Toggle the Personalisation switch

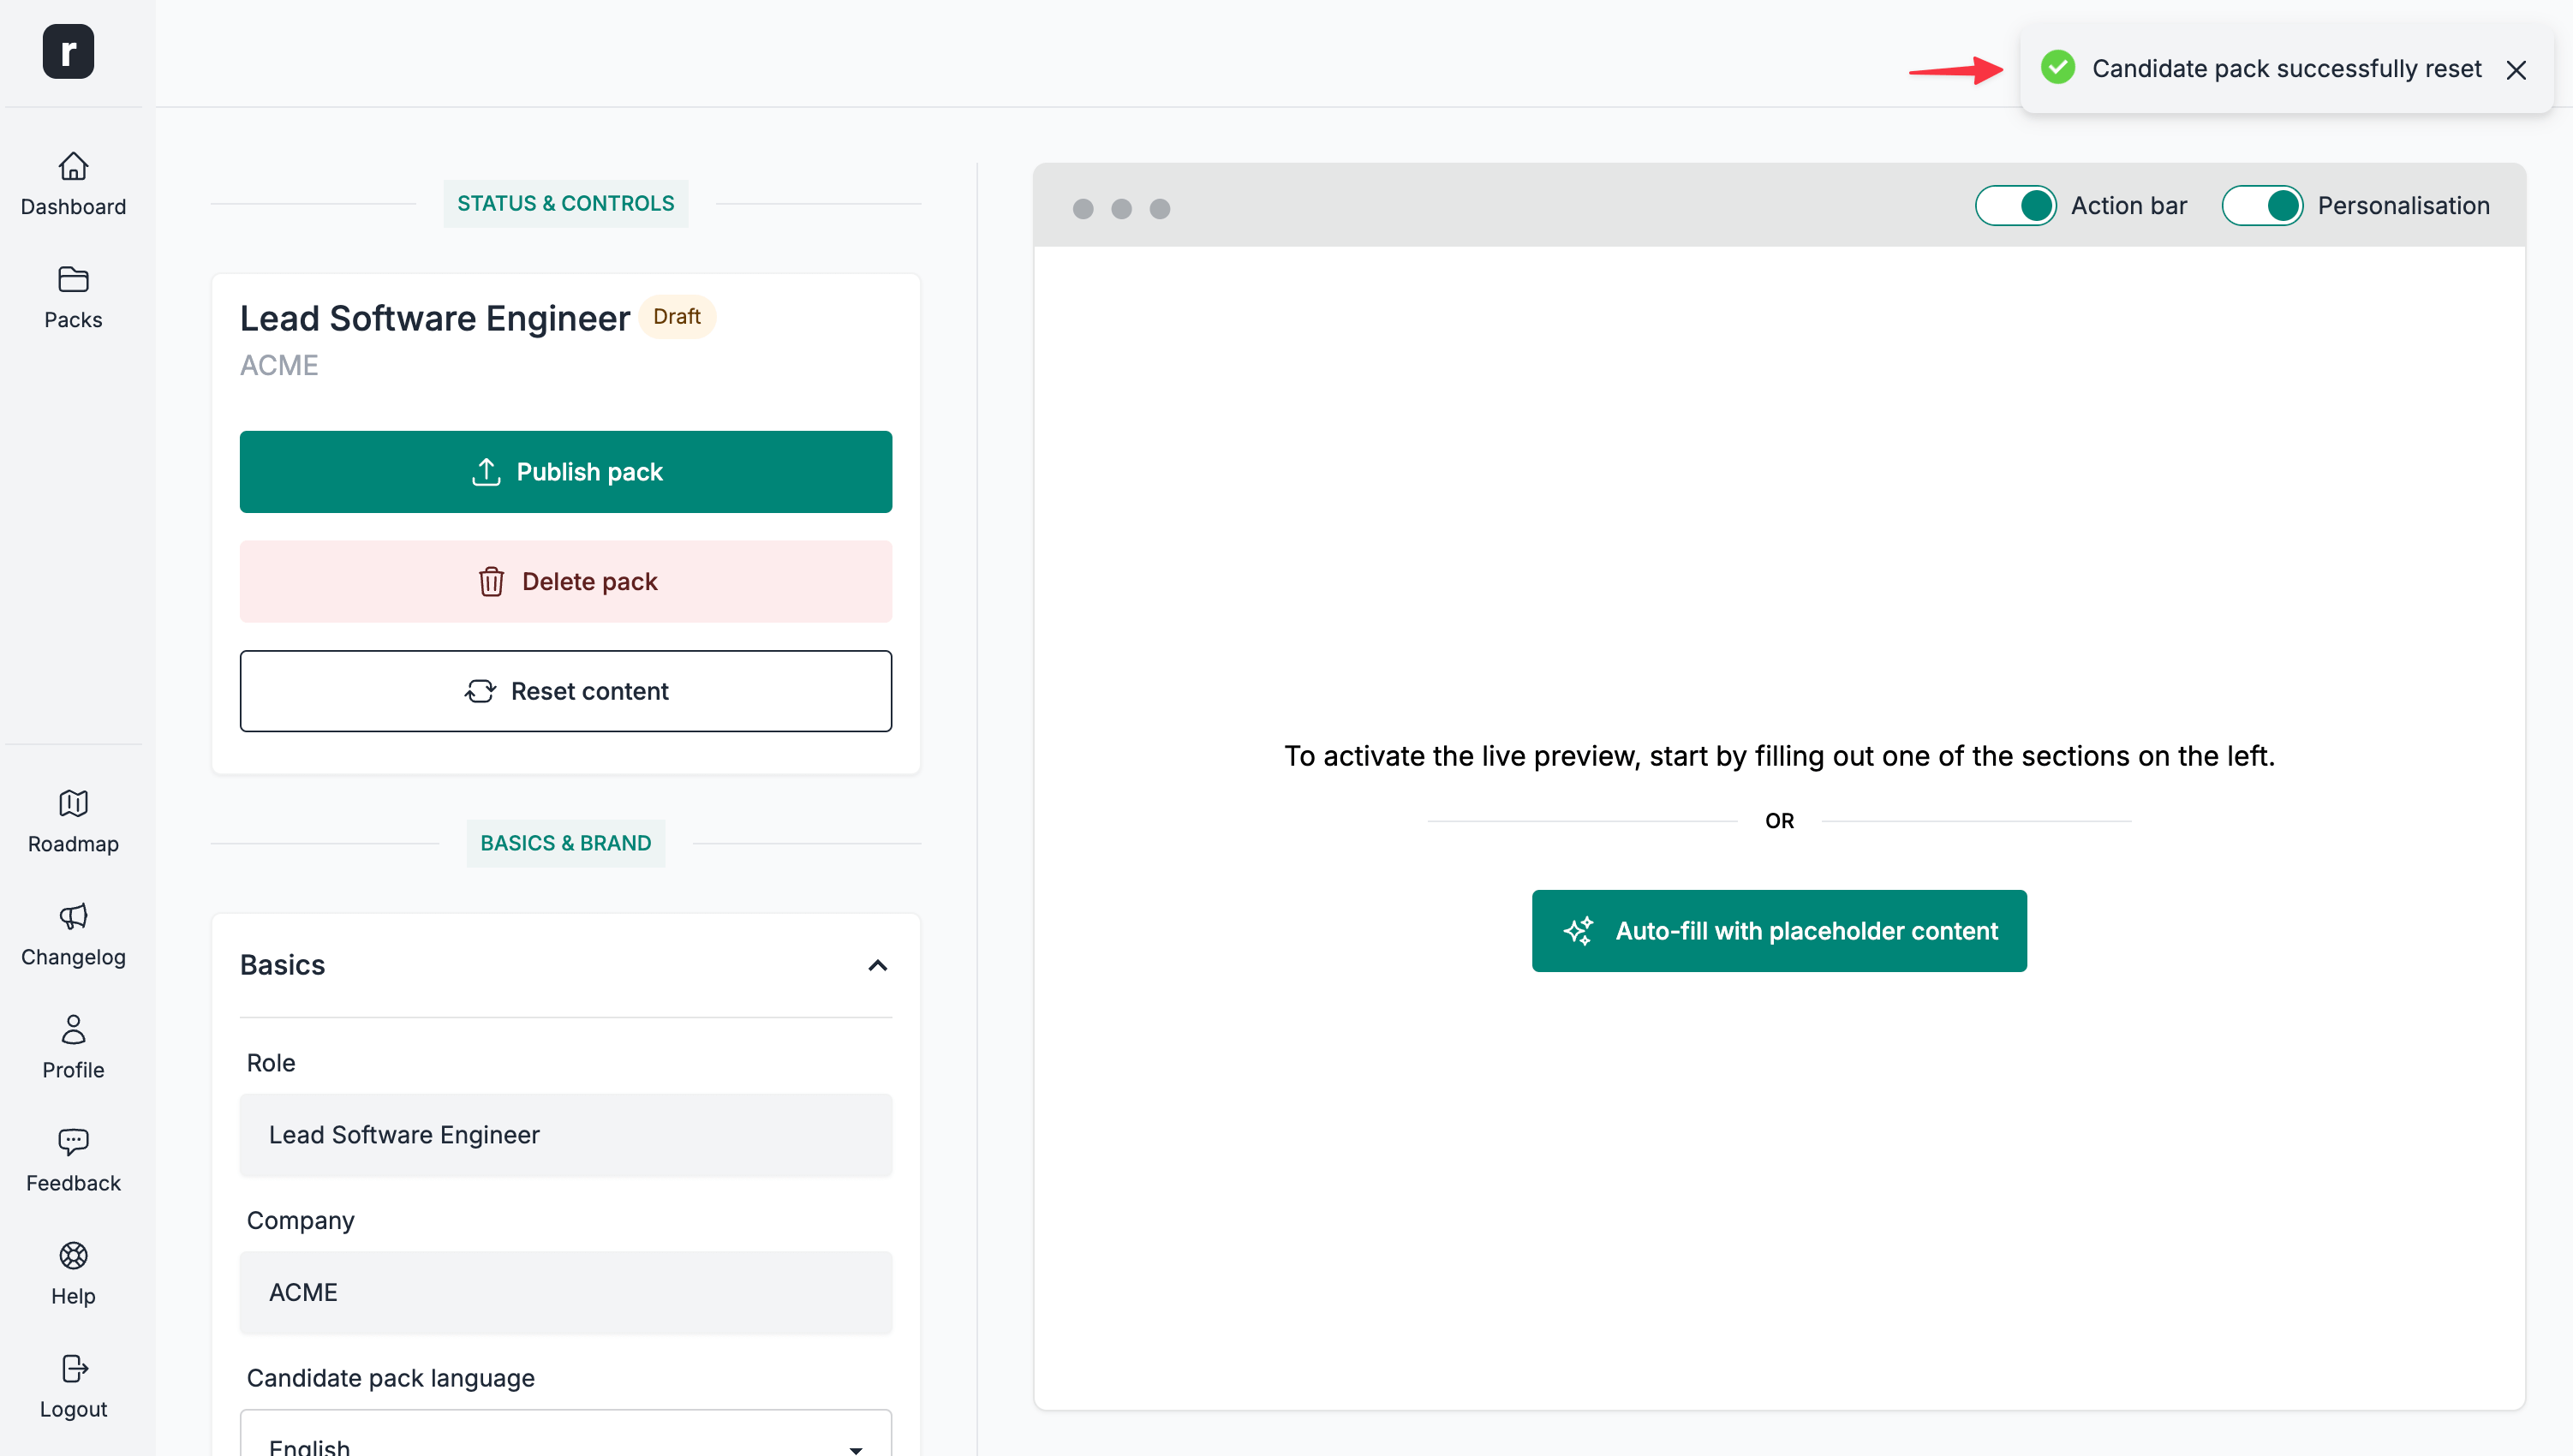pos(2261,206)
